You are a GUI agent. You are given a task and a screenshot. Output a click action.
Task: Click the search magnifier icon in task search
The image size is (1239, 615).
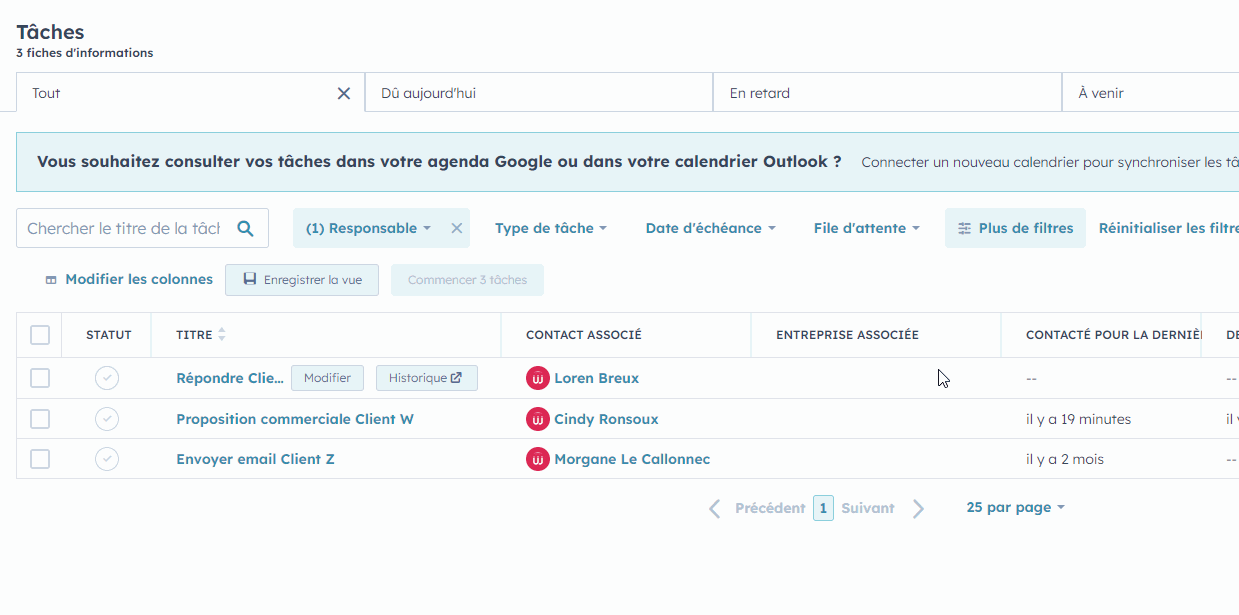(x=246, y=228)
